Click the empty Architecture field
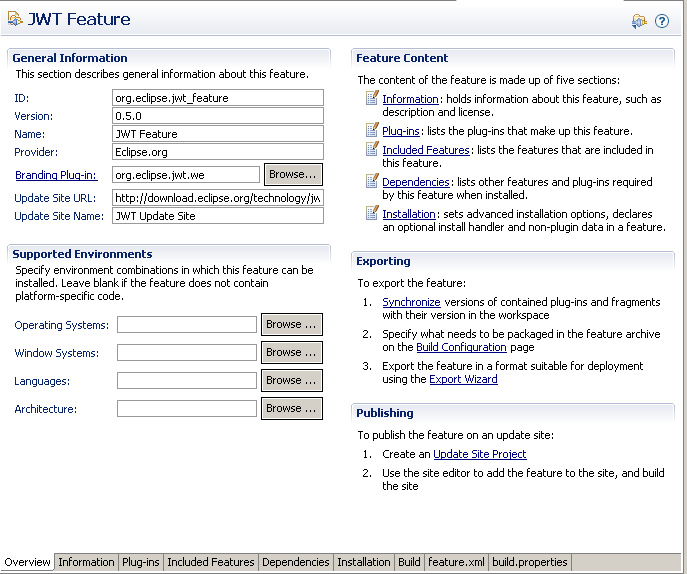Viewport: 687px width, 574px height. tap(187, 409)
